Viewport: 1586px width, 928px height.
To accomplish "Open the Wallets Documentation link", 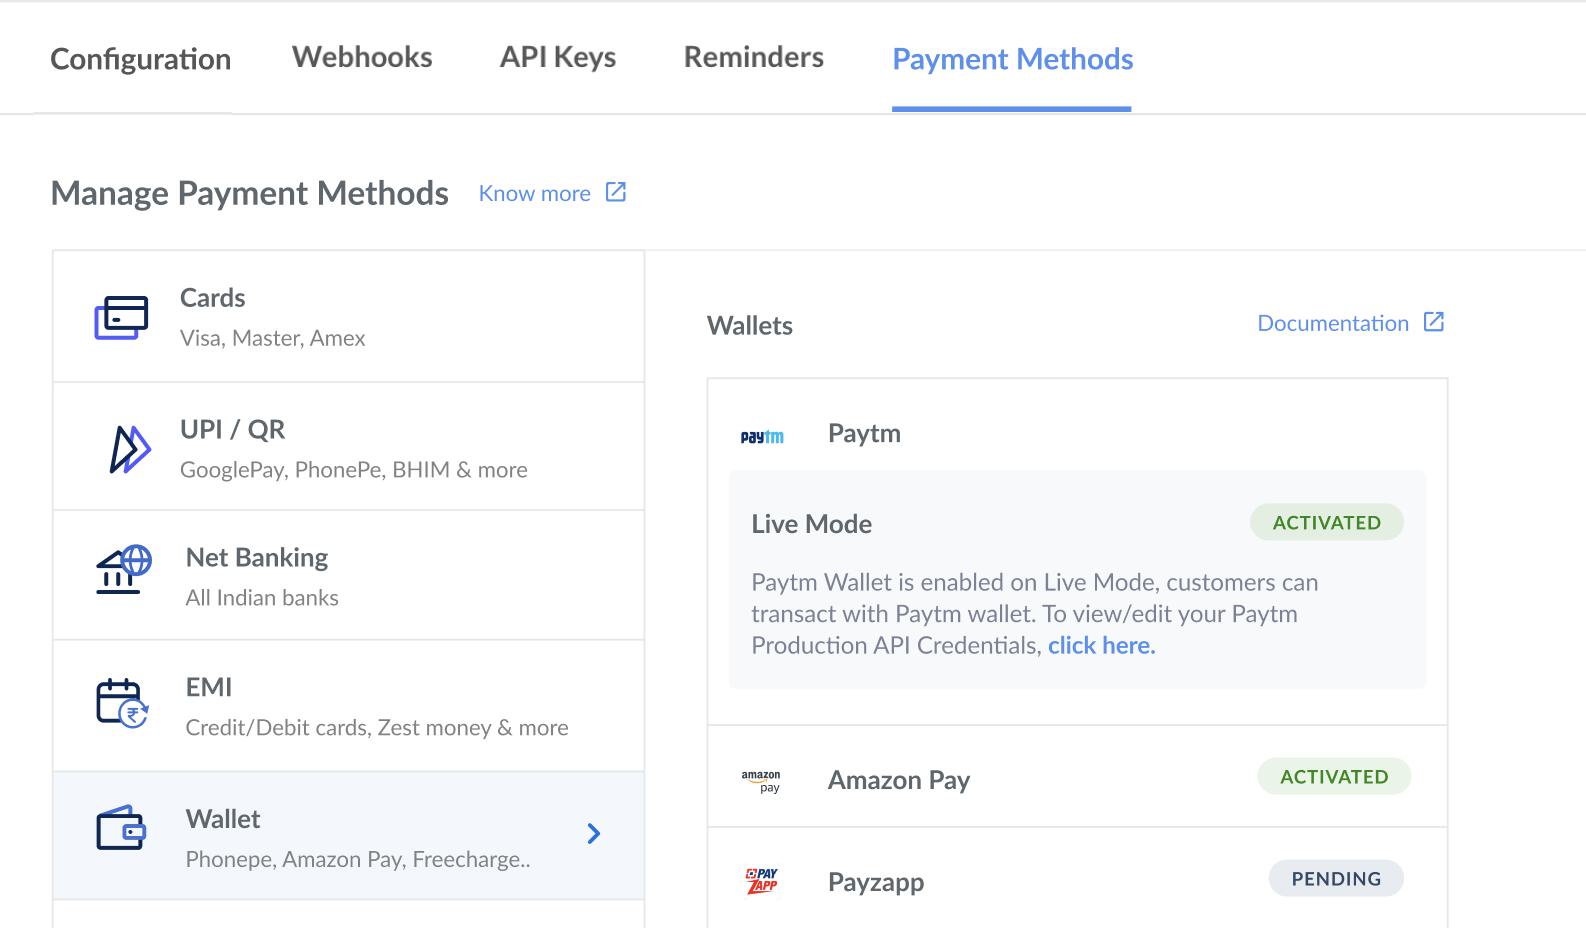I will click(x=1333, y=323).
